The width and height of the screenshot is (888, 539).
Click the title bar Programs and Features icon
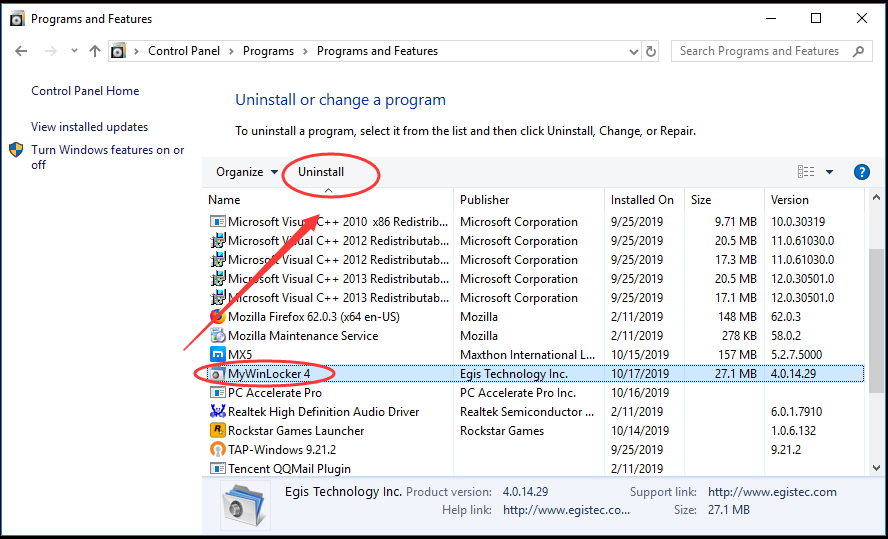[x=18, y=19]
